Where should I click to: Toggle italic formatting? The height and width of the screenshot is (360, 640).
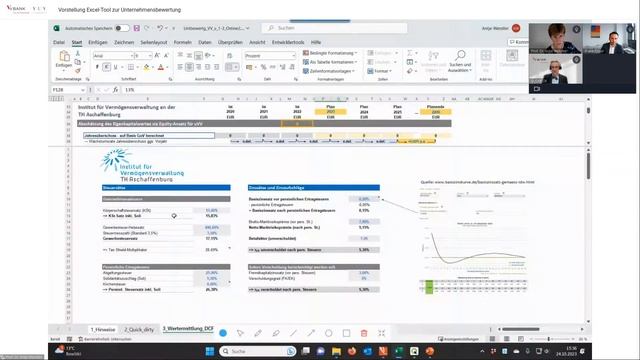[106, 67]
